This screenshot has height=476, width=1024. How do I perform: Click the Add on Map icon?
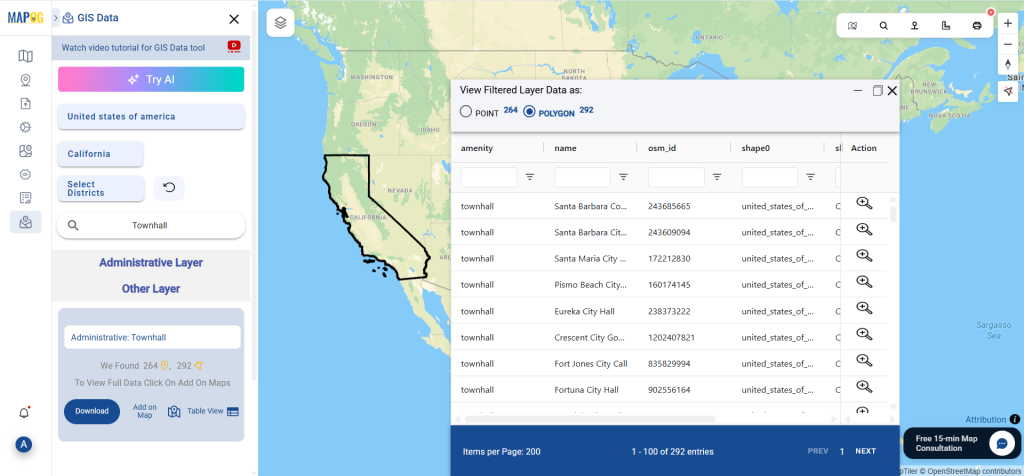coord(174,412)
